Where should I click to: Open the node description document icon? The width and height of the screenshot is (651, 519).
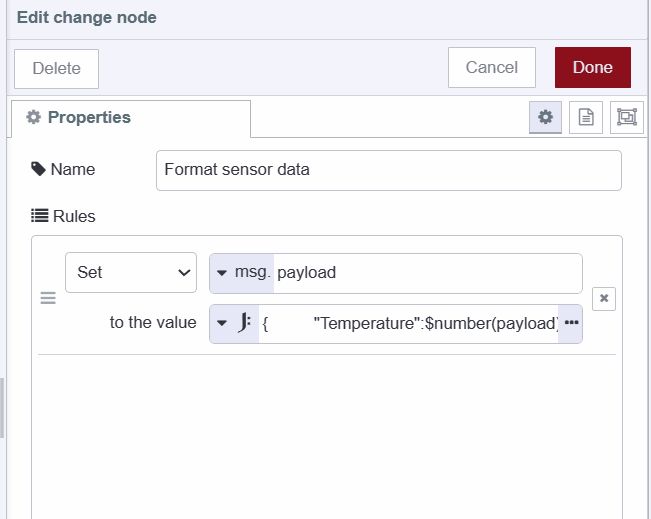586,117
